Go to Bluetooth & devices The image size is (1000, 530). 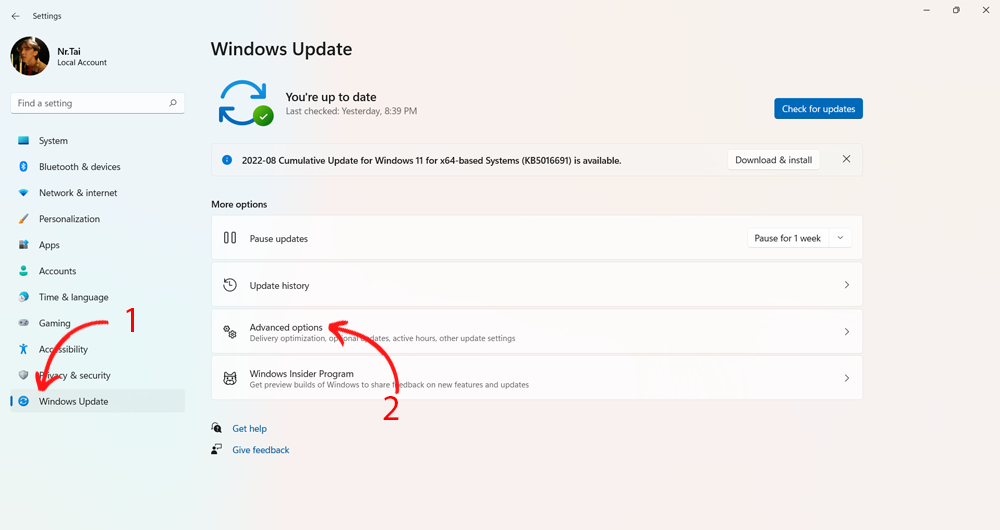click(x=98, y=166)
